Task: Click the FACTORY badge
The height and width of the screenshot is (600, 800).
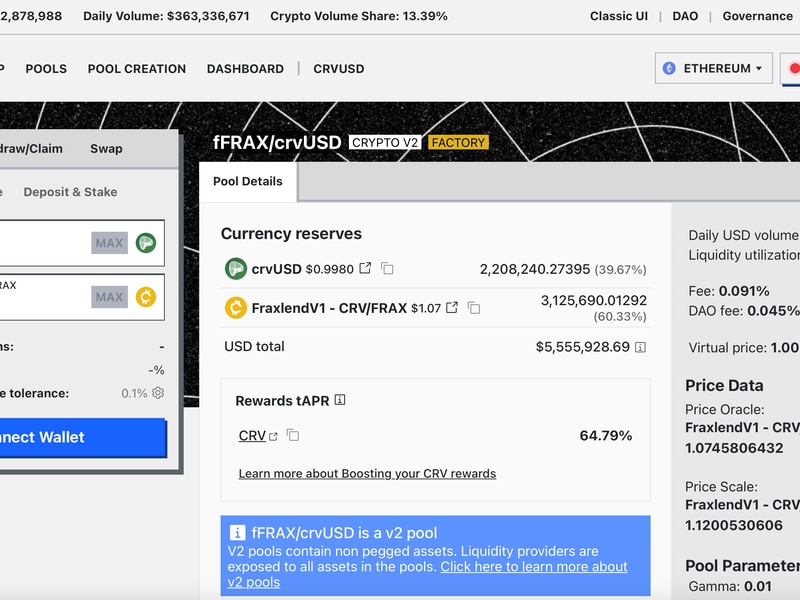Action: (458, 142)
